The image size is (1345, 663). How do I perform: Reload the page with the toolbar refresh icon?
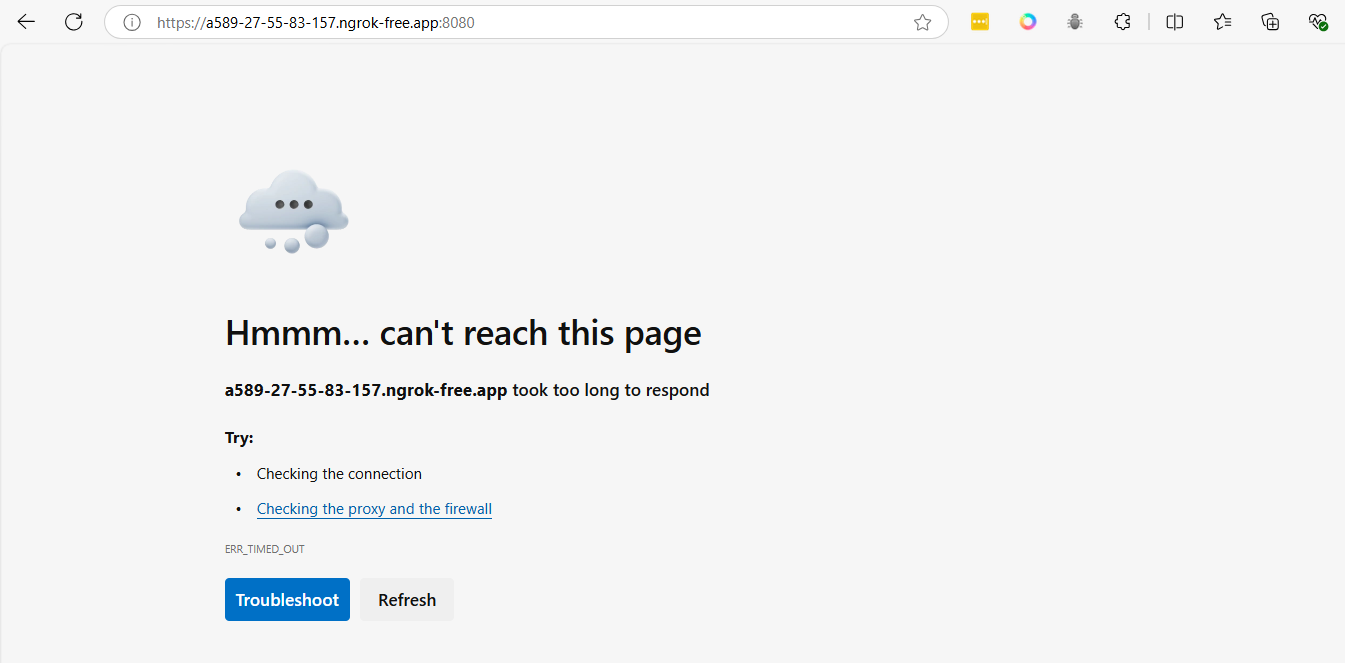pos(74,22)
